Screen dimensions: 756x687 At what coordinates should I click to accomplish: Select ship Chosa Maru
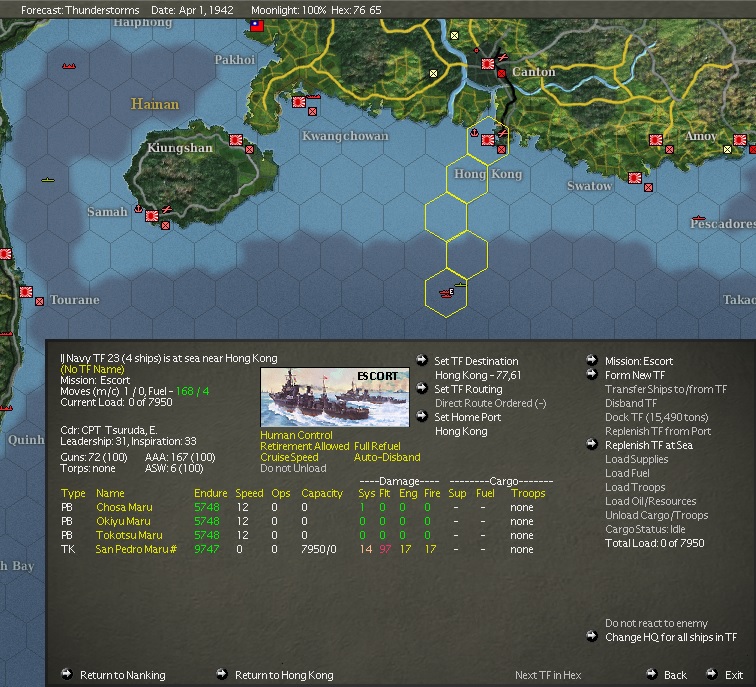(124, 507)
